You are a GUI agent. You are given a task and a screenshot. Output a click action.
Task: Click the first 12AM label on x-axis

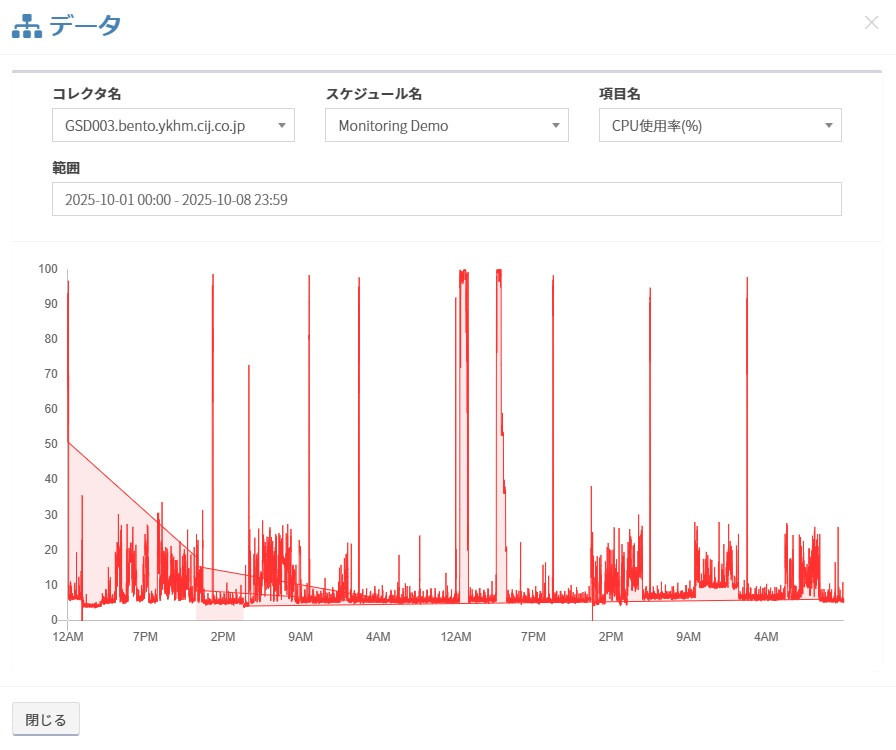point(67,637)
